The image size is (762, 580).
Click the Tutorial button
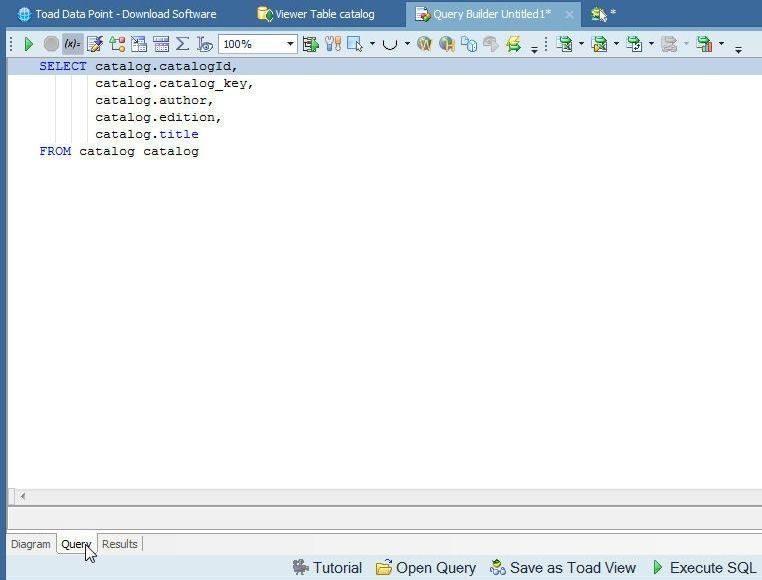(328, 567)
